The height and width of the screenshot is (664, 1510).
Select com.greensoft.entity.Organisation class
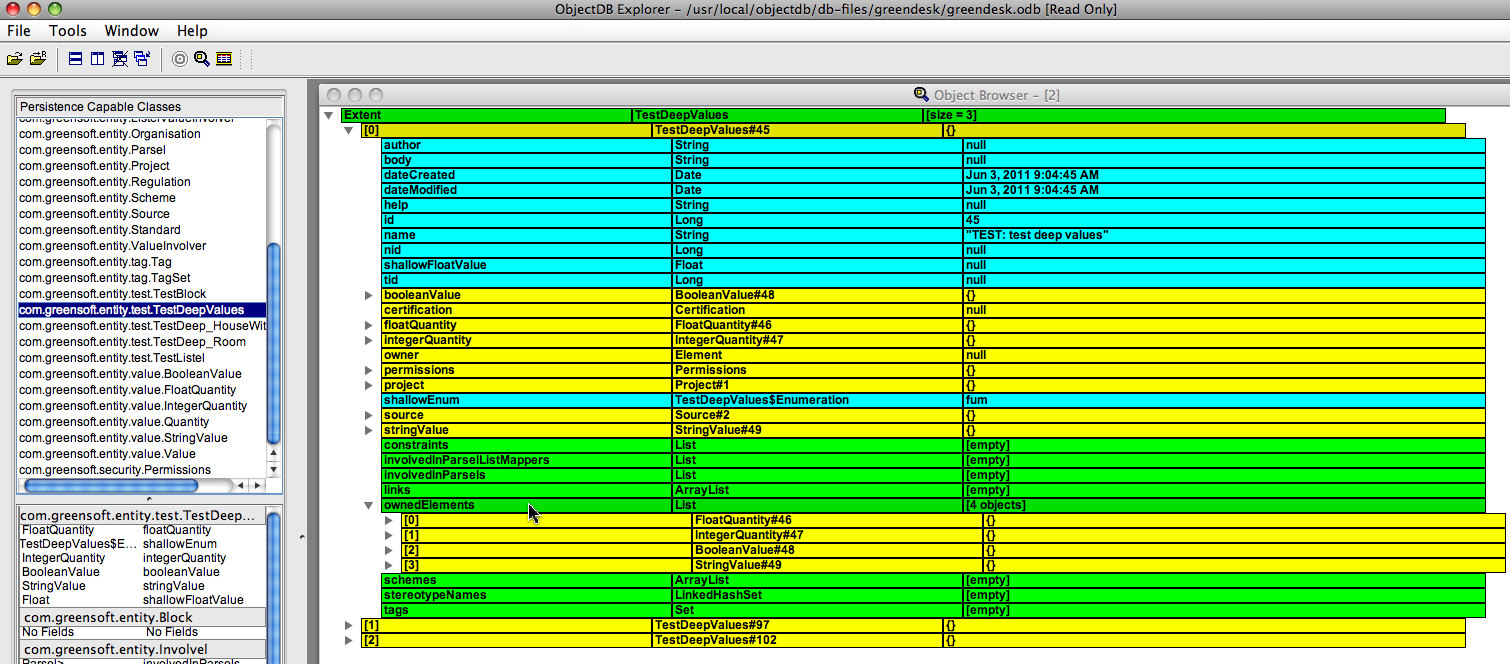pos(142,134)
